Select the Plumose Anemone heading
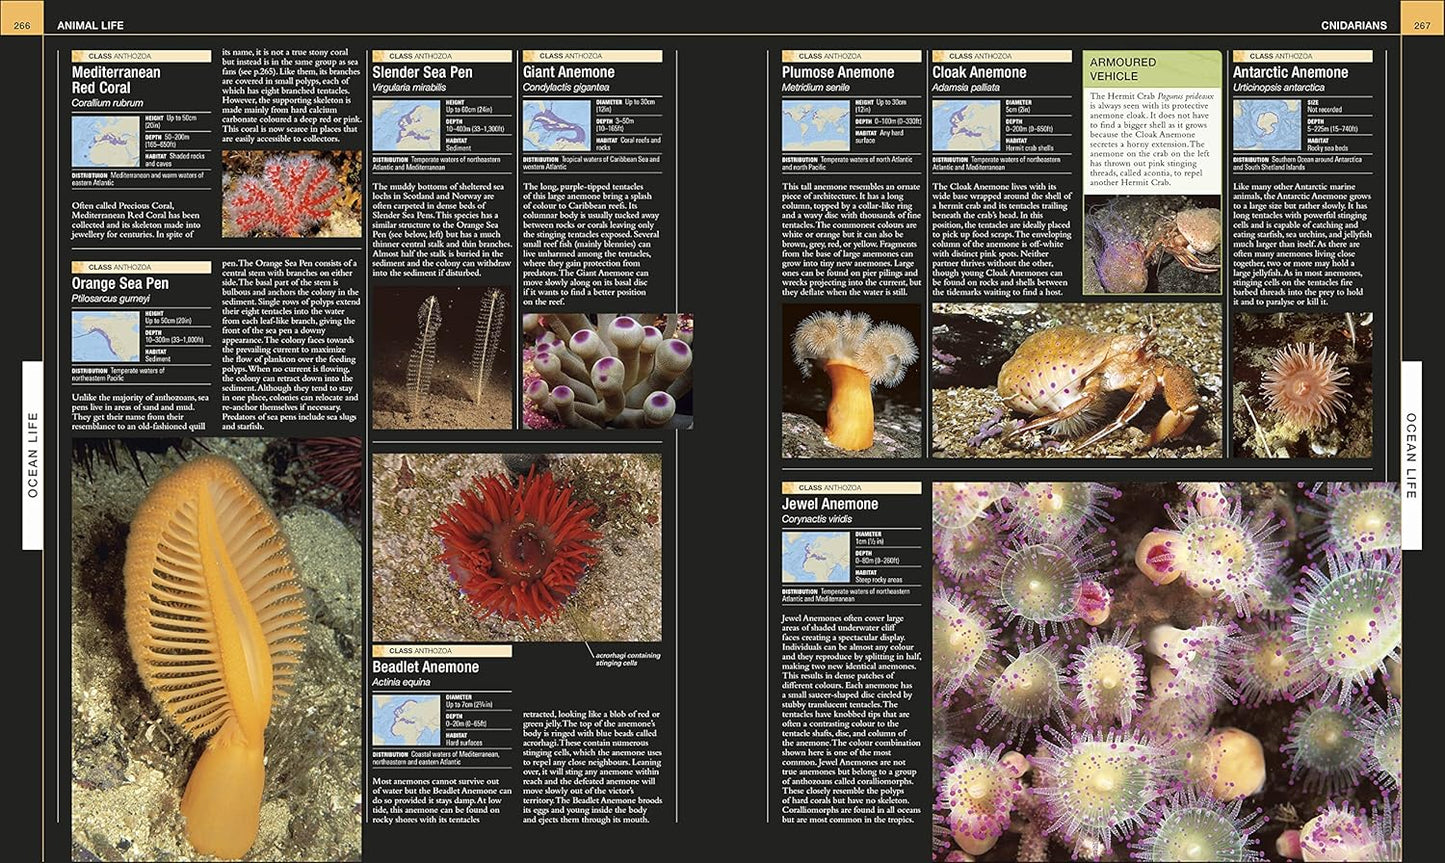The image size is (1445, 863). (838, 73)
